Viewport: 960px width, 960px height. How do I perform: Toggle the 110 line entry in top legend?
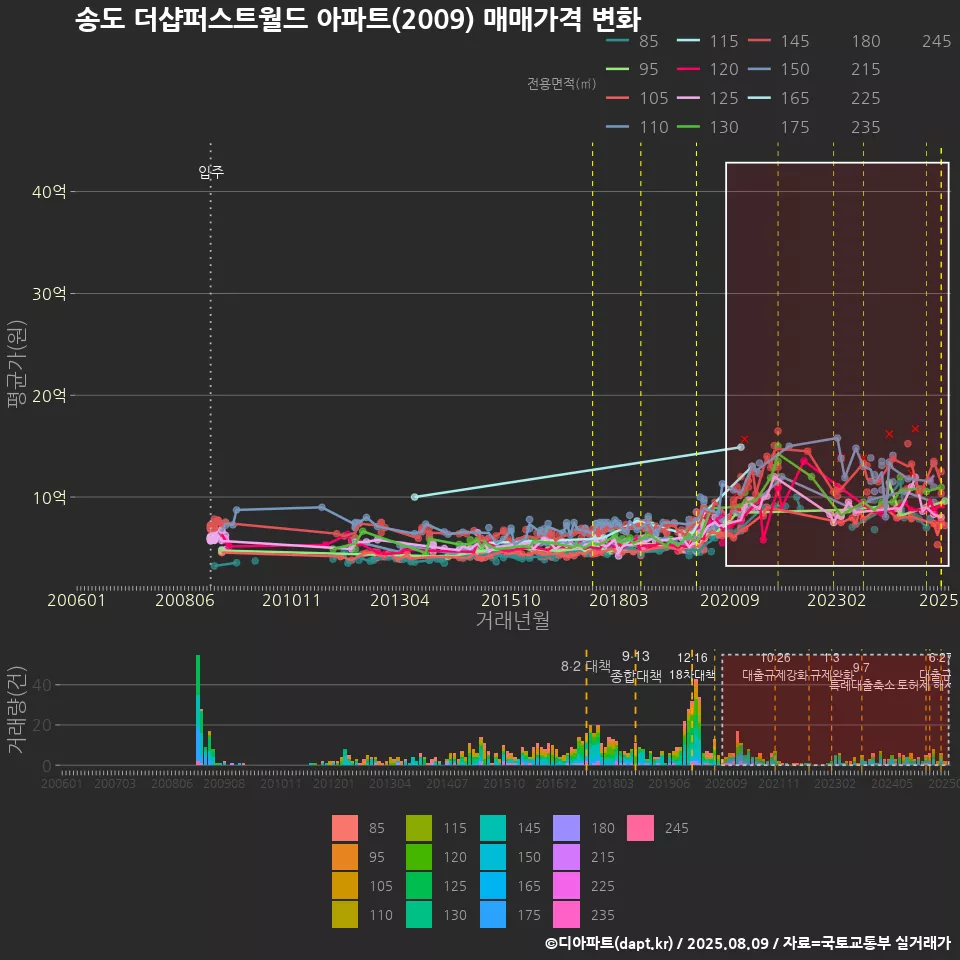(x=637, y=127)
